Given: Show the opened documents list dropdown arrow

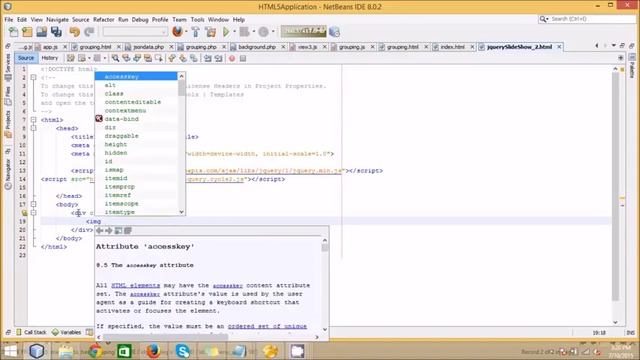Looking at the screenshot, I should pos(613,46).
